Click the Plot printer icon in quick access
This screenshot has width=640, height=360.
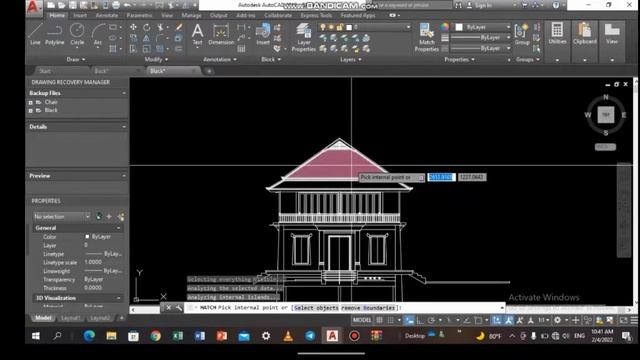point(116,5)
